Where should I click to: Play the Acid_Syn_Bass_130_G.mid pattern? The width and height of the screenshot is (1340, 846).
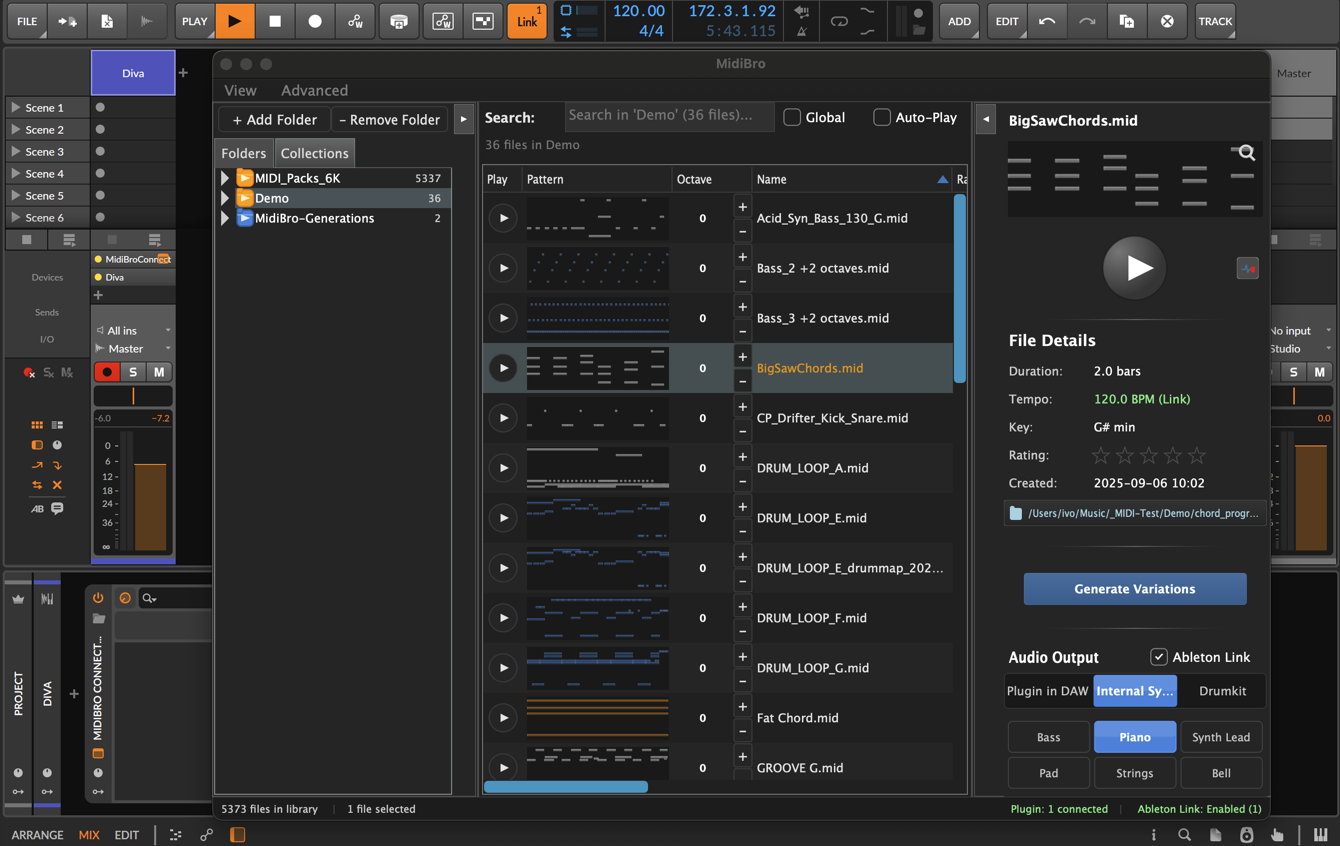[x=503, y=218]
